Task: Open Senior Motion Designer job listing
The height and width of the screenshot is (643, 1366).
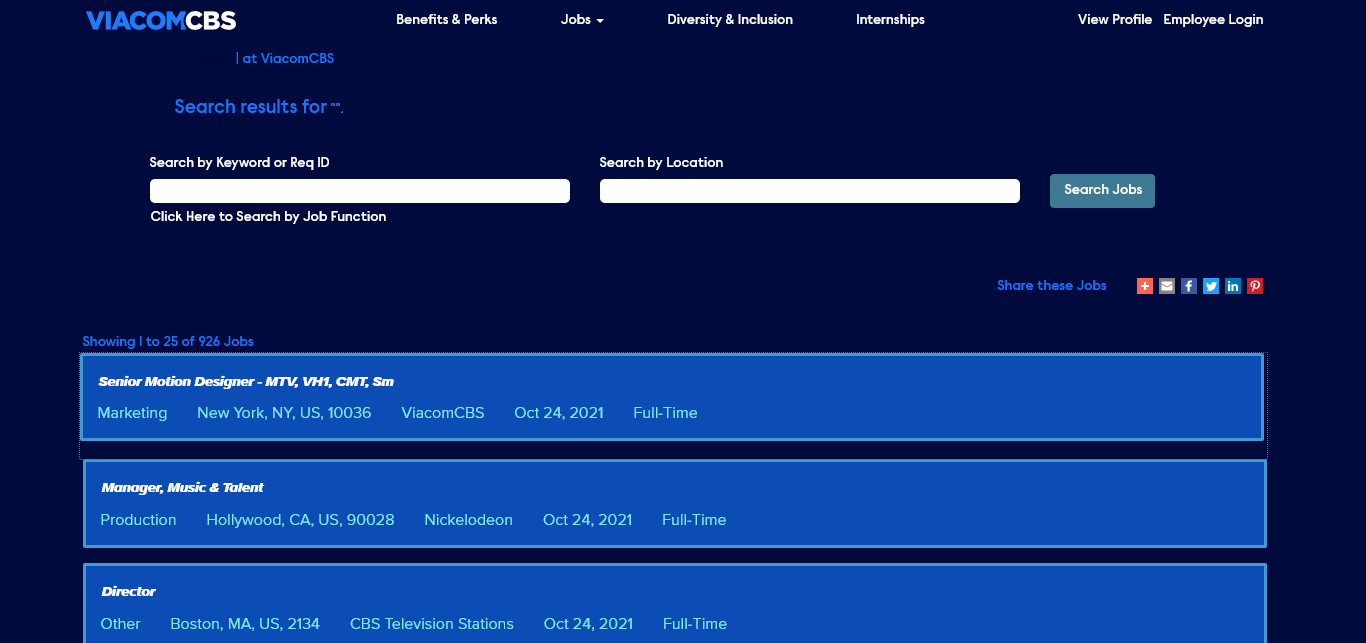Action: click(246, 382)
